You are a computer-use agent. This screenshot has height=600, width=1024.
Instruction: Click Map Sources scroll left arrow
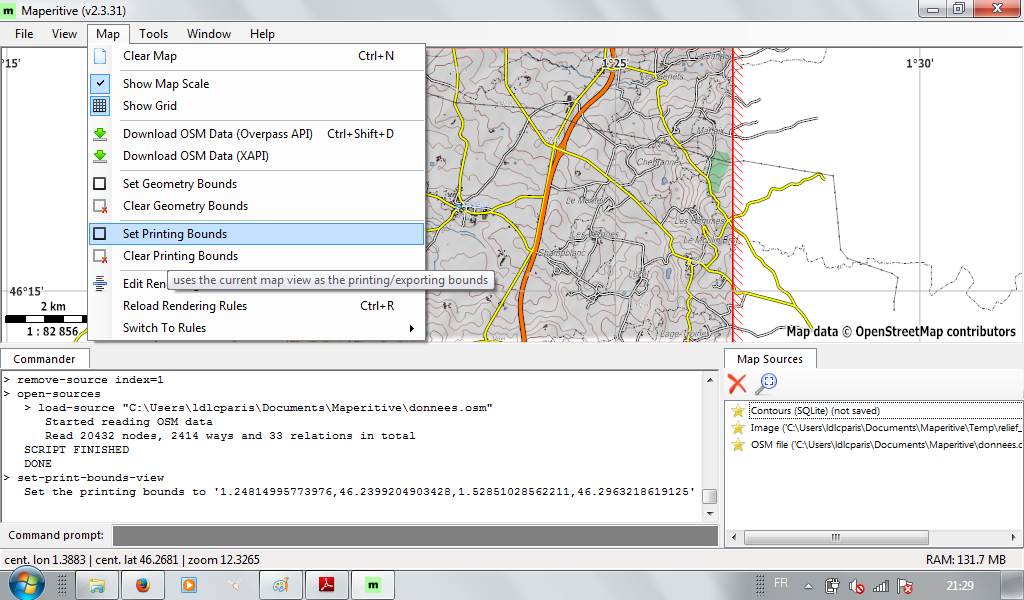point(734,537)
